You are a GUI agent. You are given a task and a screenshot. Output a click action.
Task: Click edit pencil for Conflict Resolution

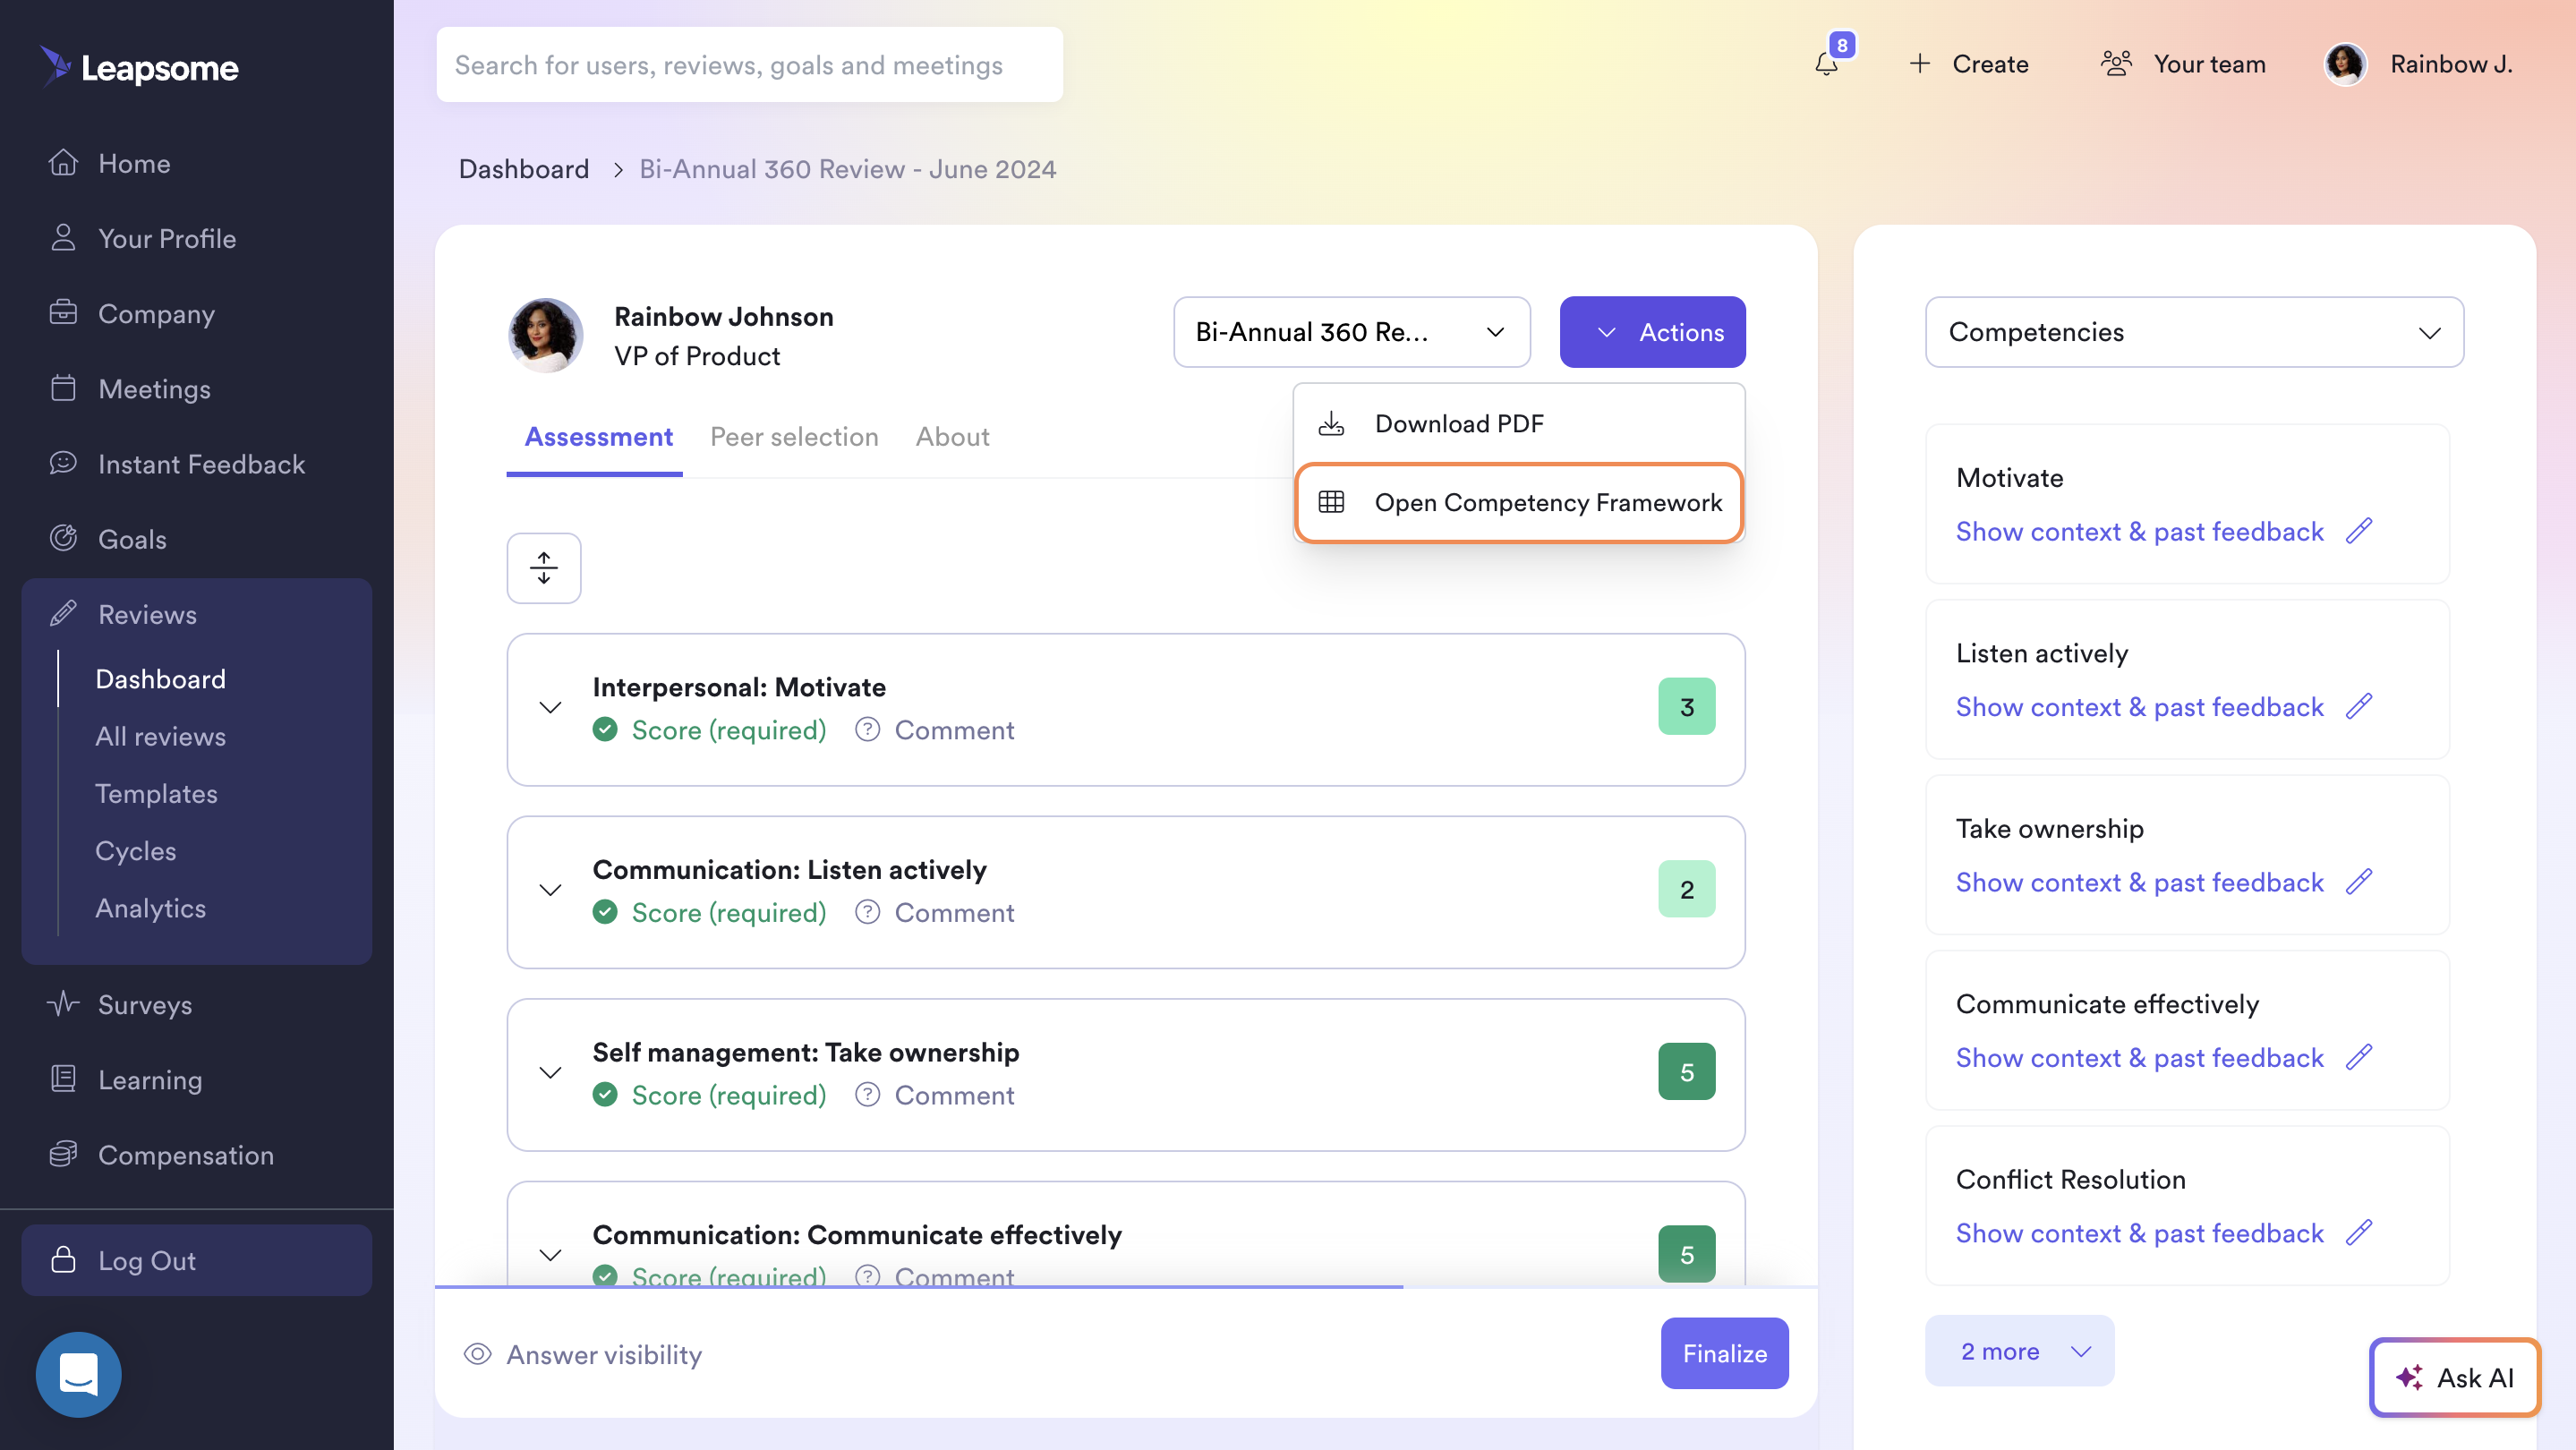2359,1232
